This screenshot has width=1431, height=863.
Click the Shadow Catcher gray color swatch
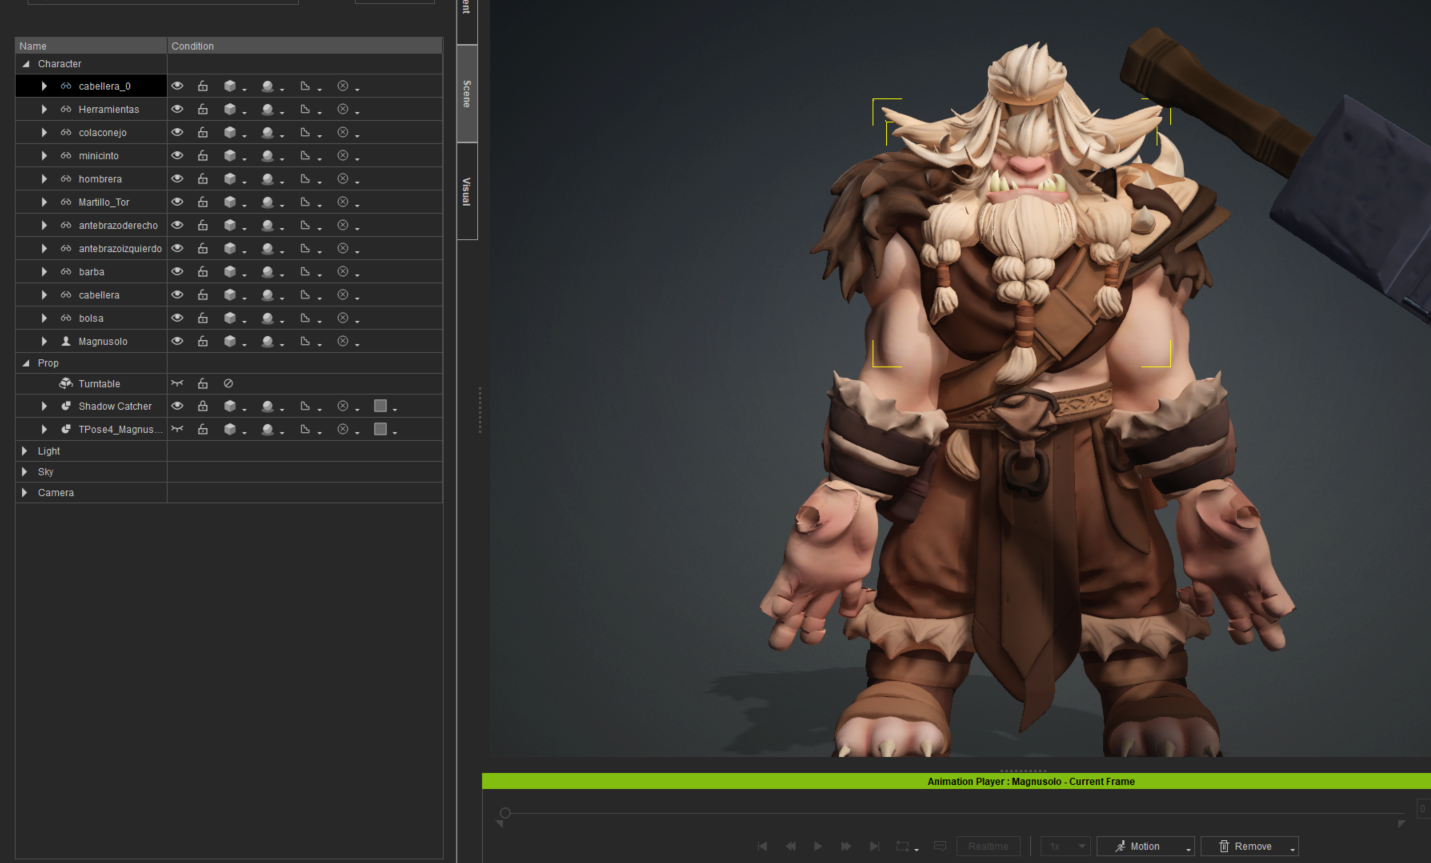coord(380,405)
